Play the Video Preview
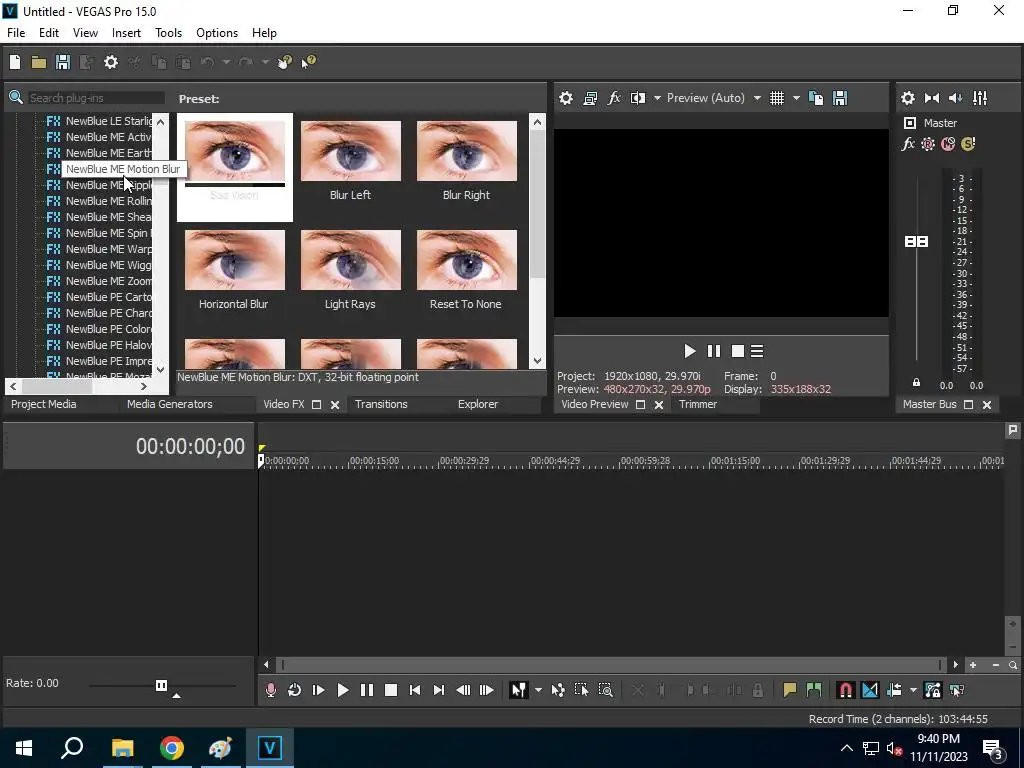 pos(690,351)
